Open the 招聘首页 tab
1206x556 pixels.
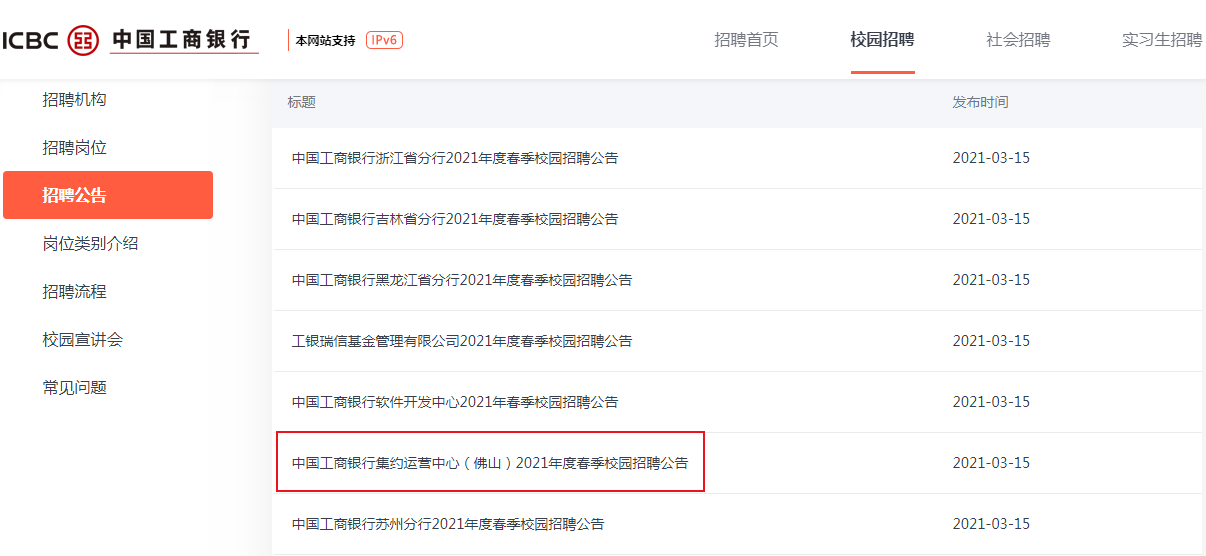coord(746,40)
